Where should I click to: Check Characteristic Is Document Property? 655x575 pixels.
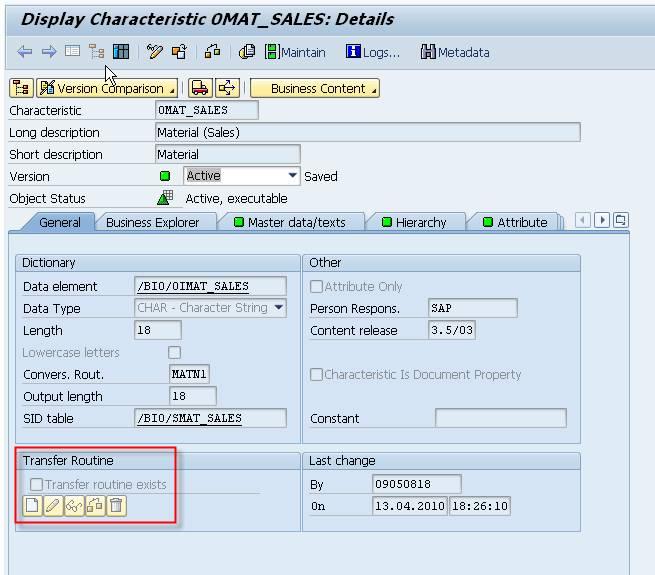pyautogui.click(x=317, y=375)
